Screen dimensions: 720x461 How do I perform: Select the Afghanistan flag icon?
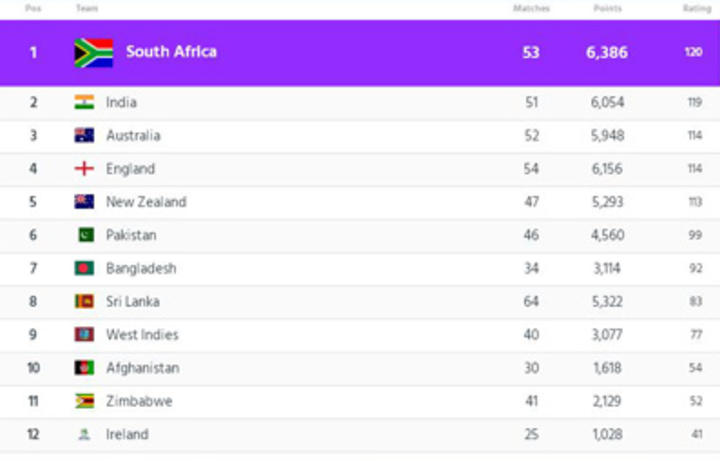pos(84,368)
